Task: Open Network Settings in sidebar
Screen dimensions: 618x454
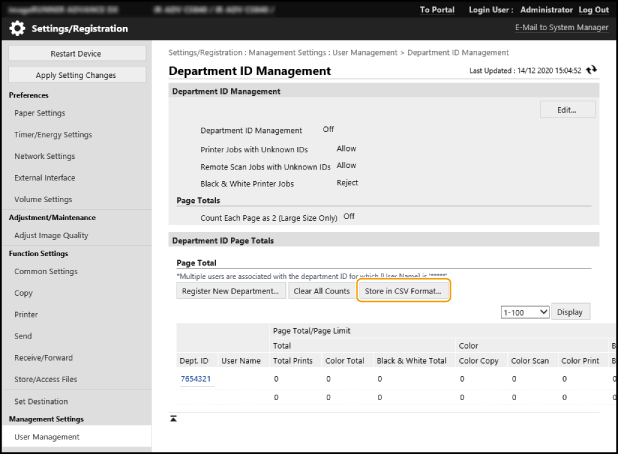Action: click(x=44, y=156)
